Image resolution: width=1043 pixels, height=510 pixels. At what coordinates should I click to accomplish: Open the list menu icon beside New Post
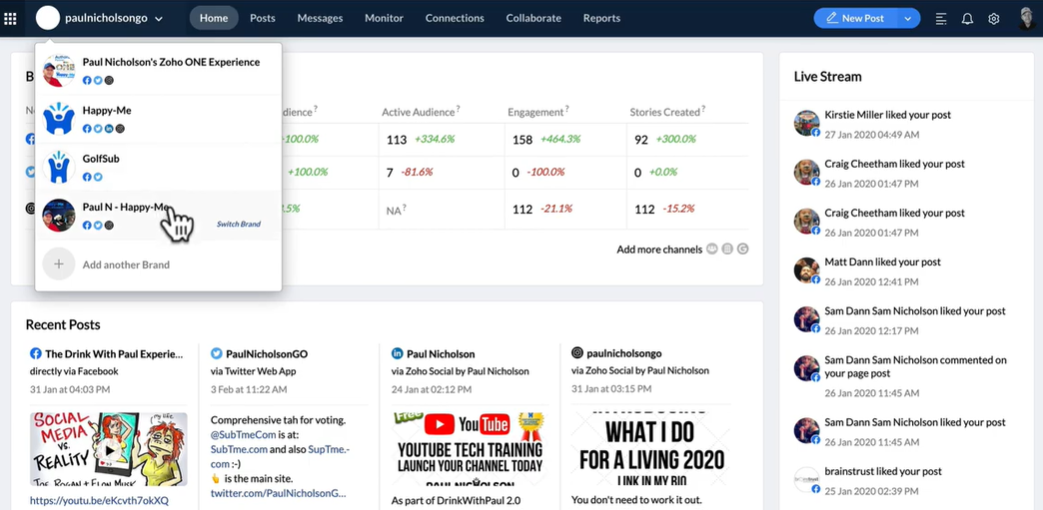click(941, 19)
